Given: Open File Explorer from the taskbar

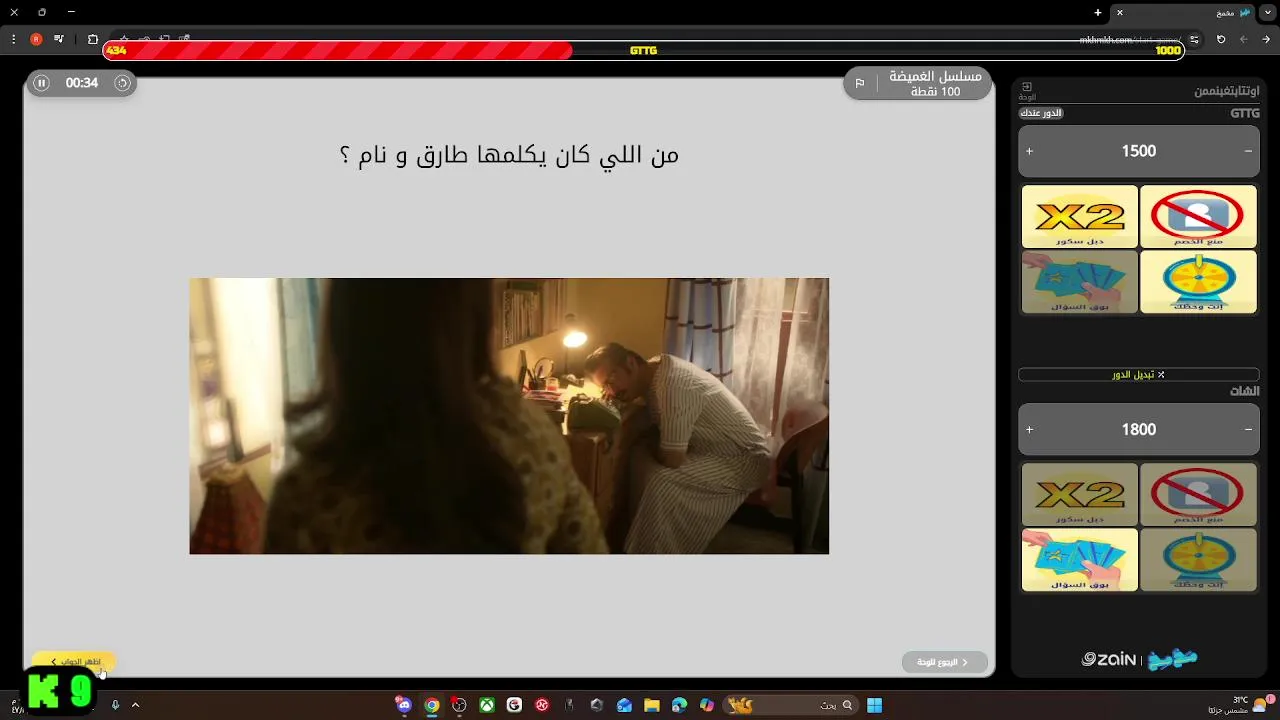Looking at the screenshot, I should (652, 705).
